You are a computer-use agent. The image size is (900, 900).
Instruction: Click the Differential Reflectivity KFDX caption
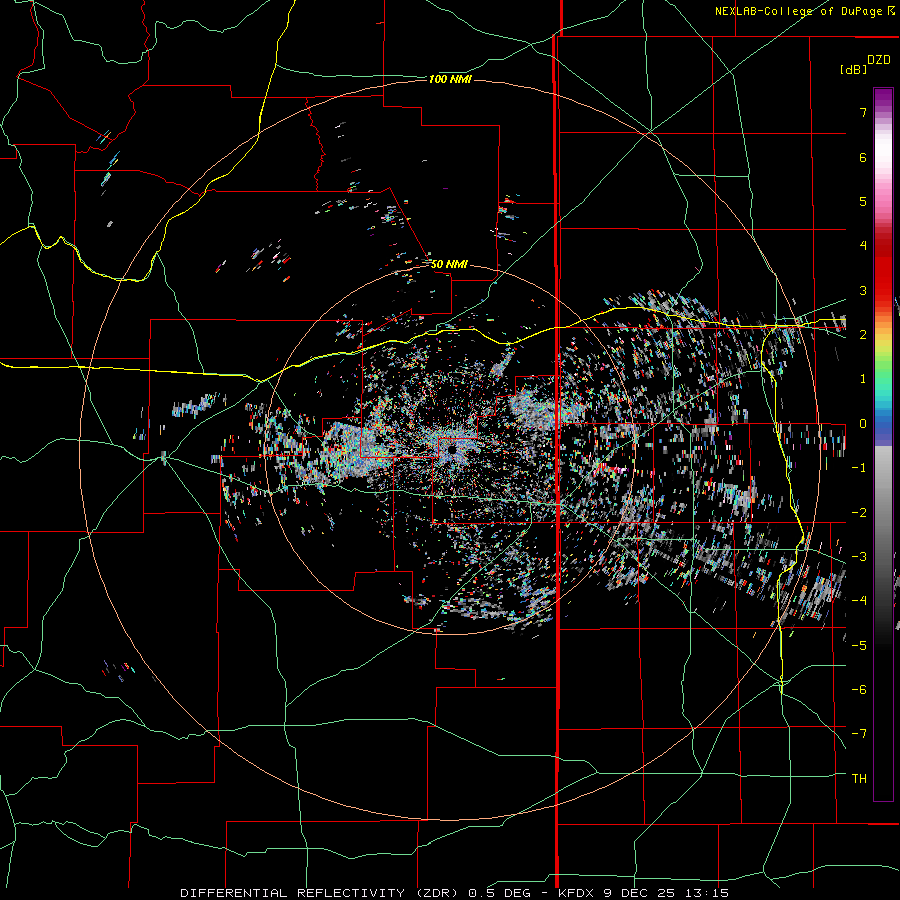[x=455, y=893]
